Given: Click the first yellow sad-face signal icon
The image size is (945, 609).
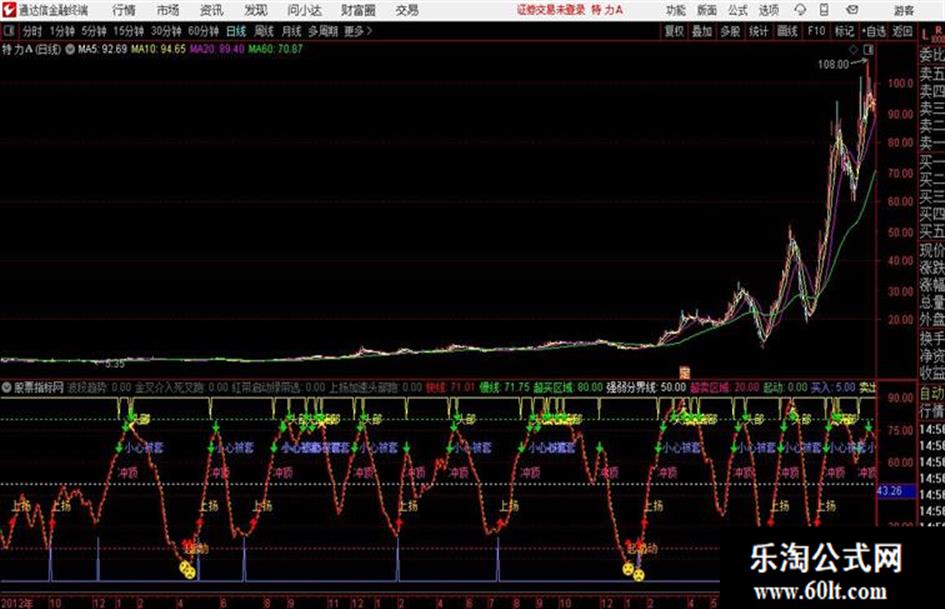Looking at the screenshot, I should click(184, 567).
